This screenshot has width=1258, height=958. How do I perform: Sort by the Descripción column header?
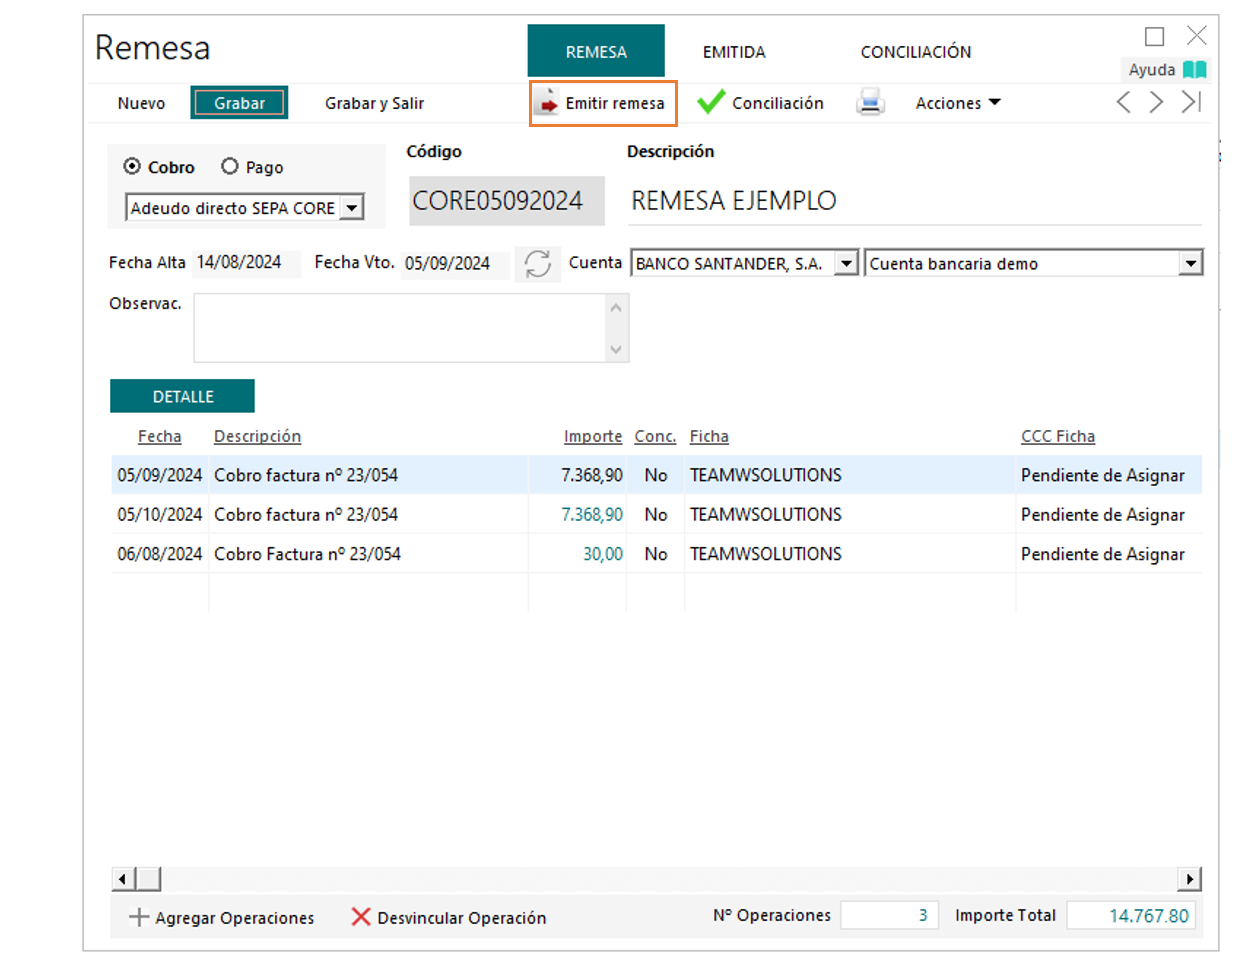257,436
